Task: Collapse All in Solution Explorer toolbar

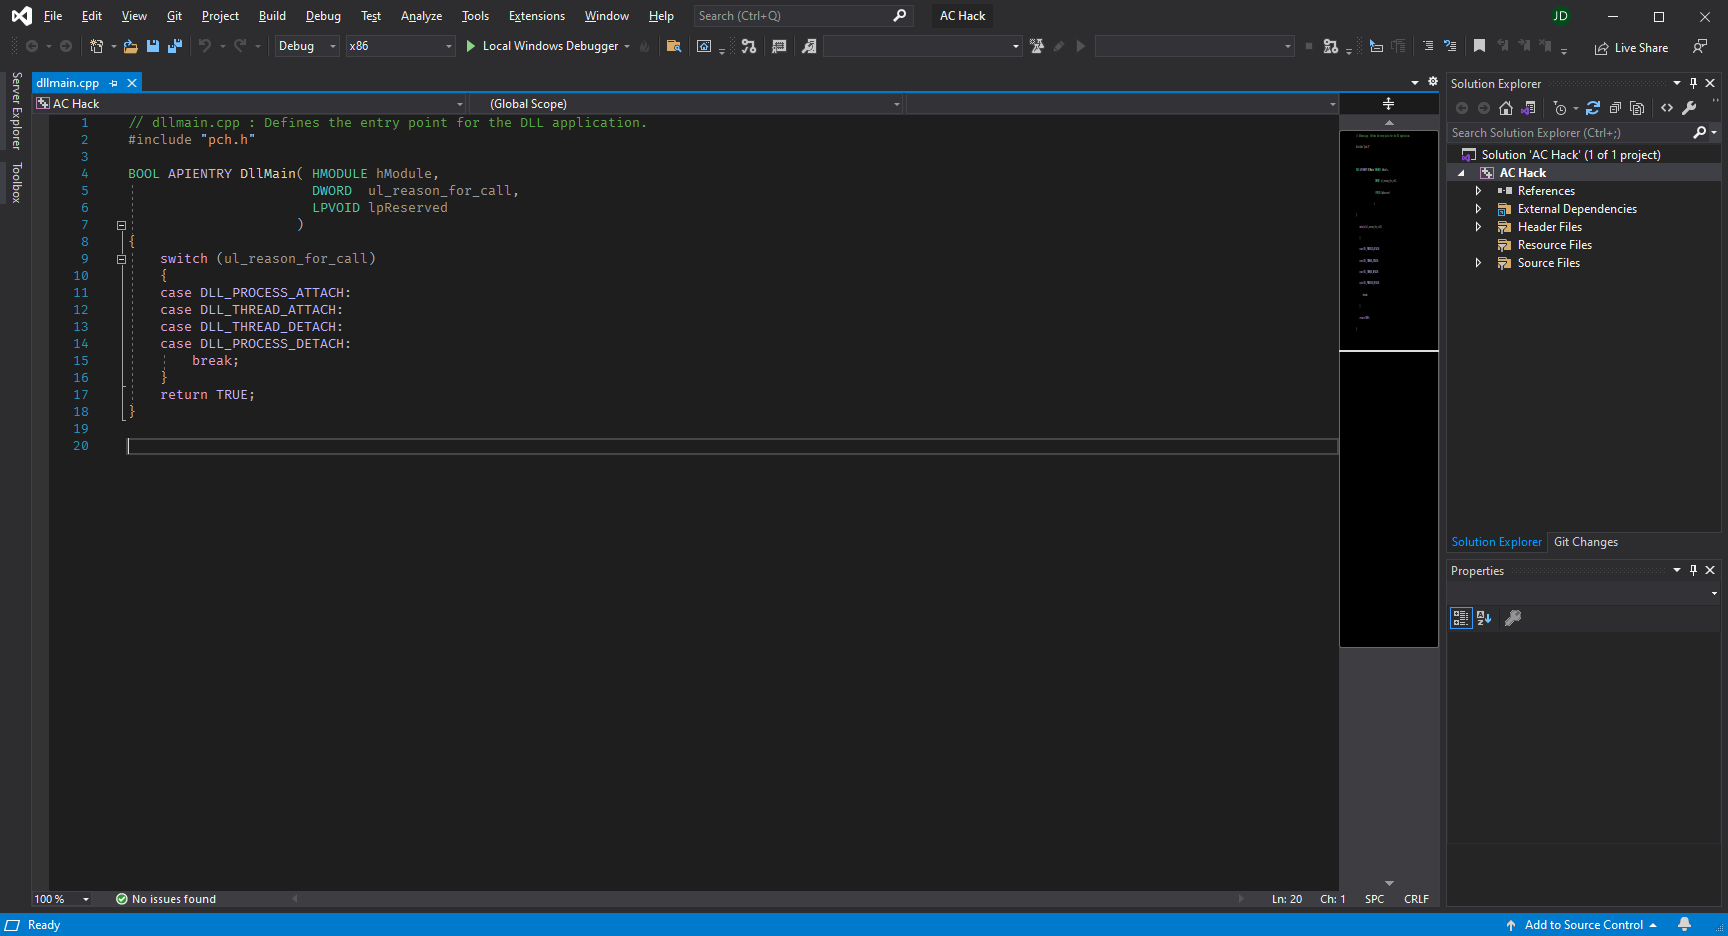Action: 1615,108
